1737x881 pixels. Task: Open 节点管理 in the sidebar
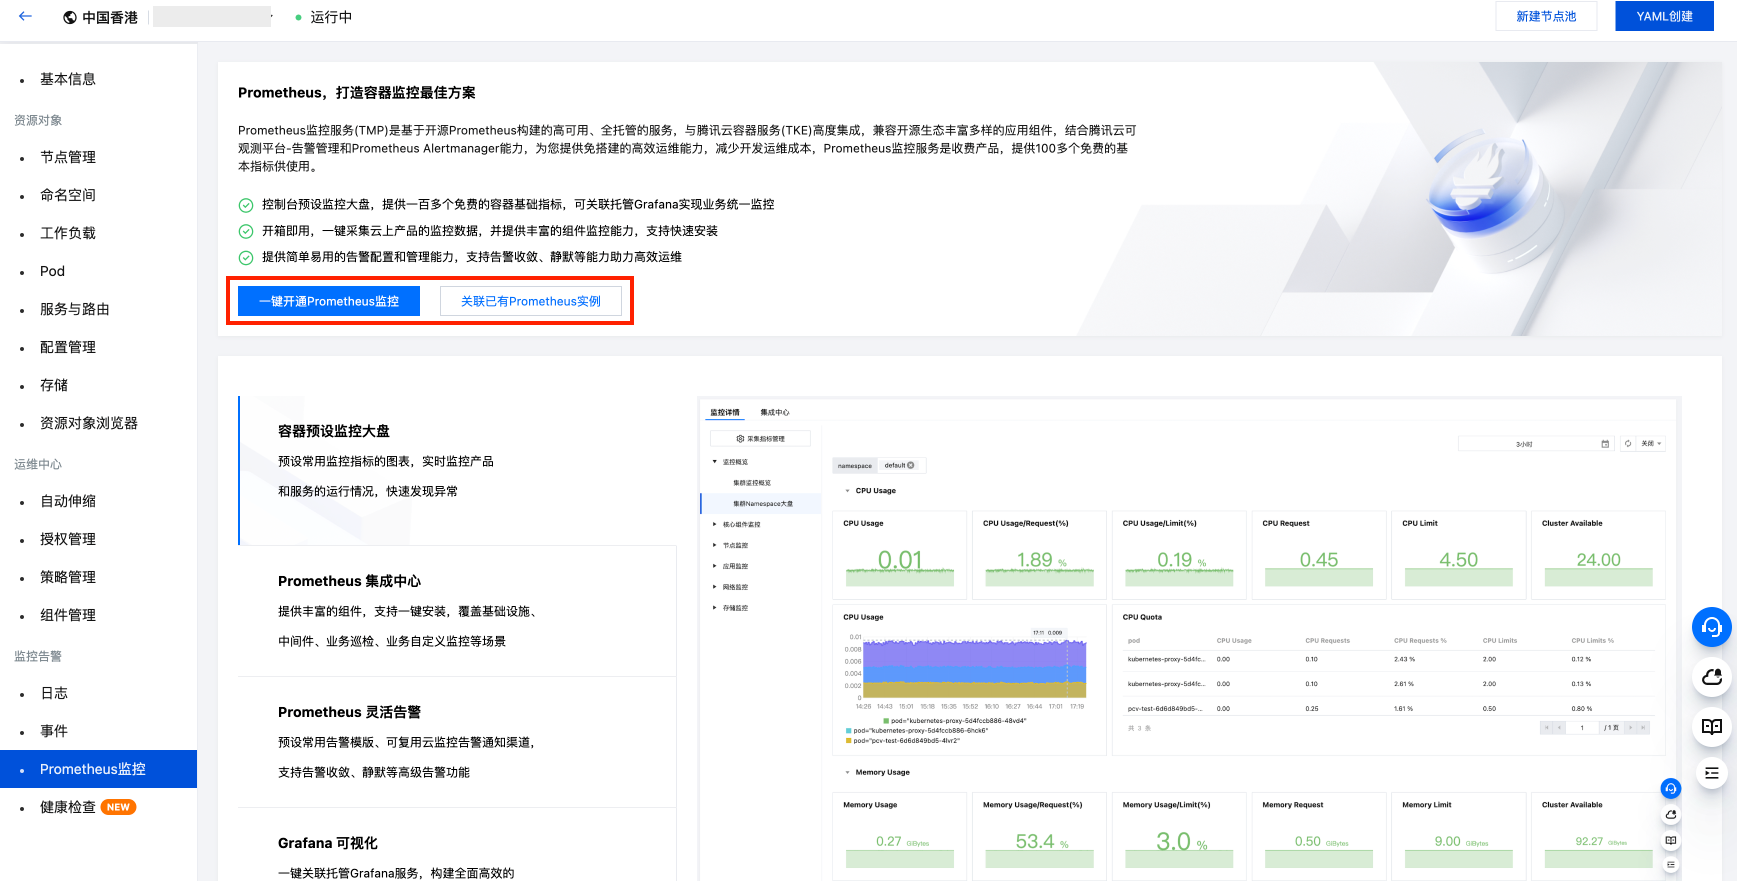click(68, 157)
